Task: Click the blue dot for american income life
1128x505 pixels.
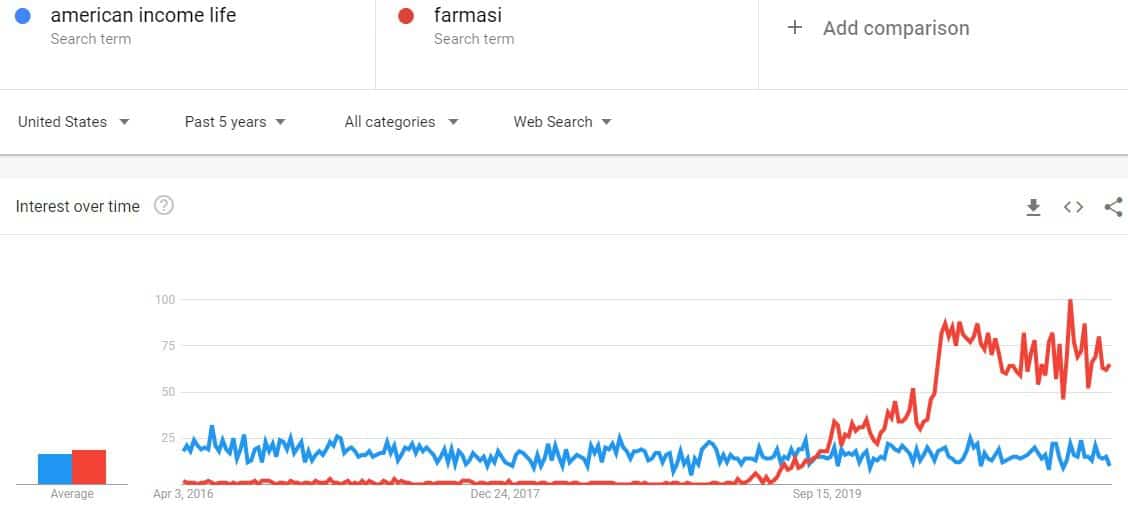Action: coord(22,15)
